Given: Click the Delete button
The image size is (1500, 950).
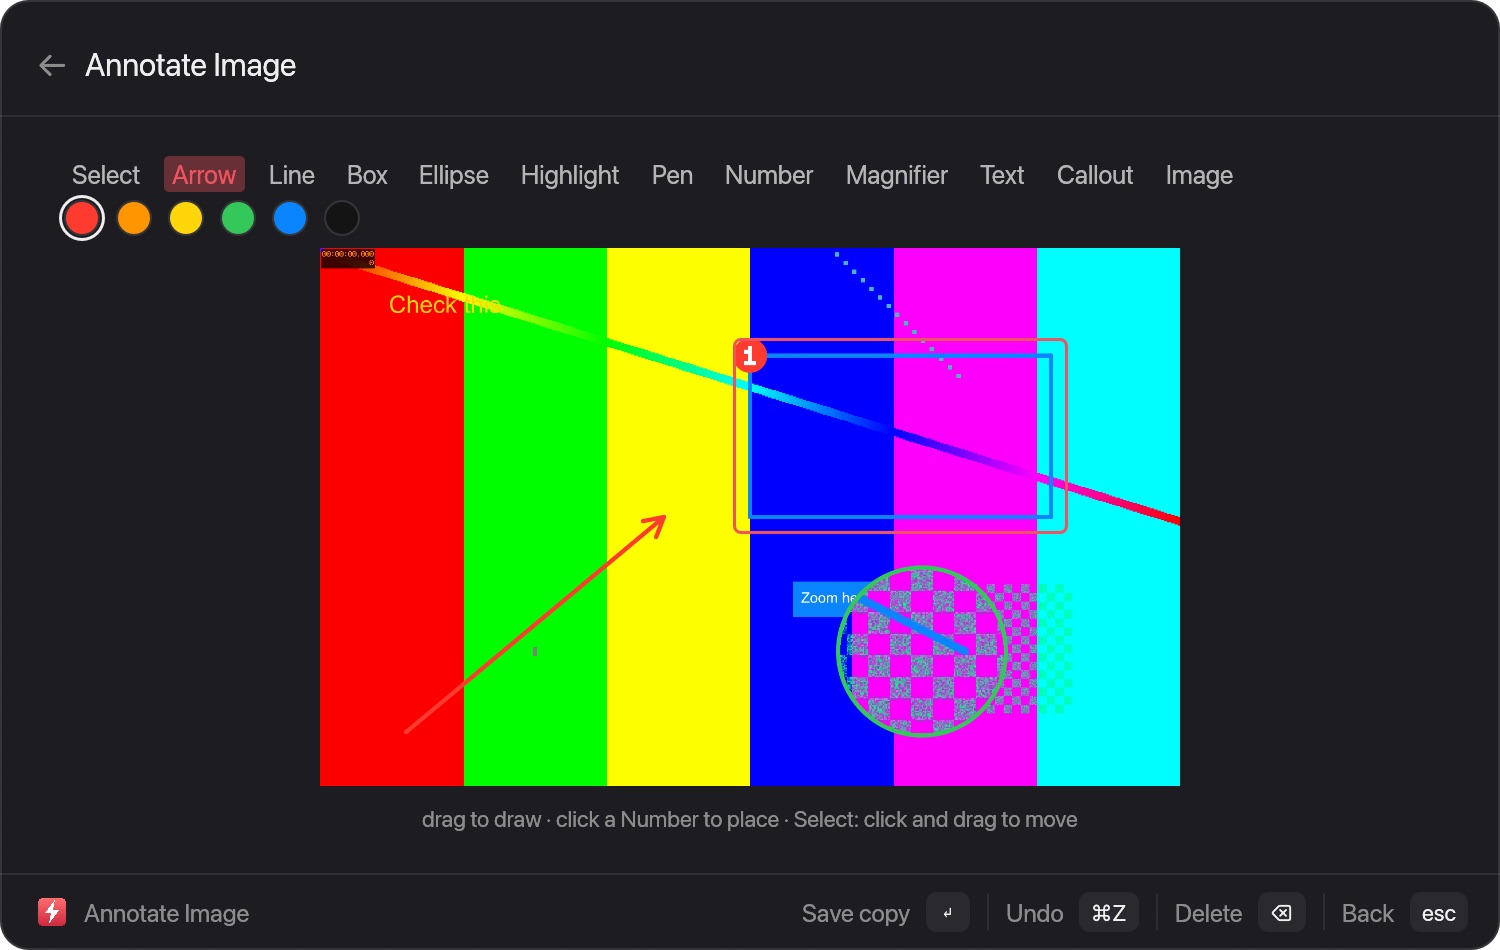Looking at the screenshot, I should point(1208,913).
